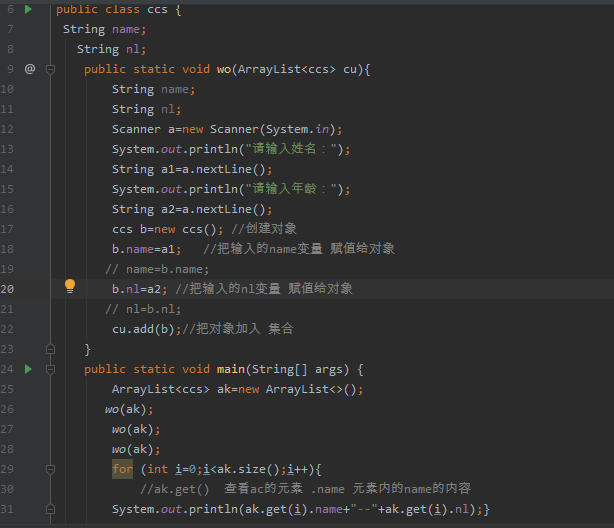Click 'Scanner a=new Scanner(System.in);' line
This screenshot has width=614, height=528.
(x=227, y=129)
